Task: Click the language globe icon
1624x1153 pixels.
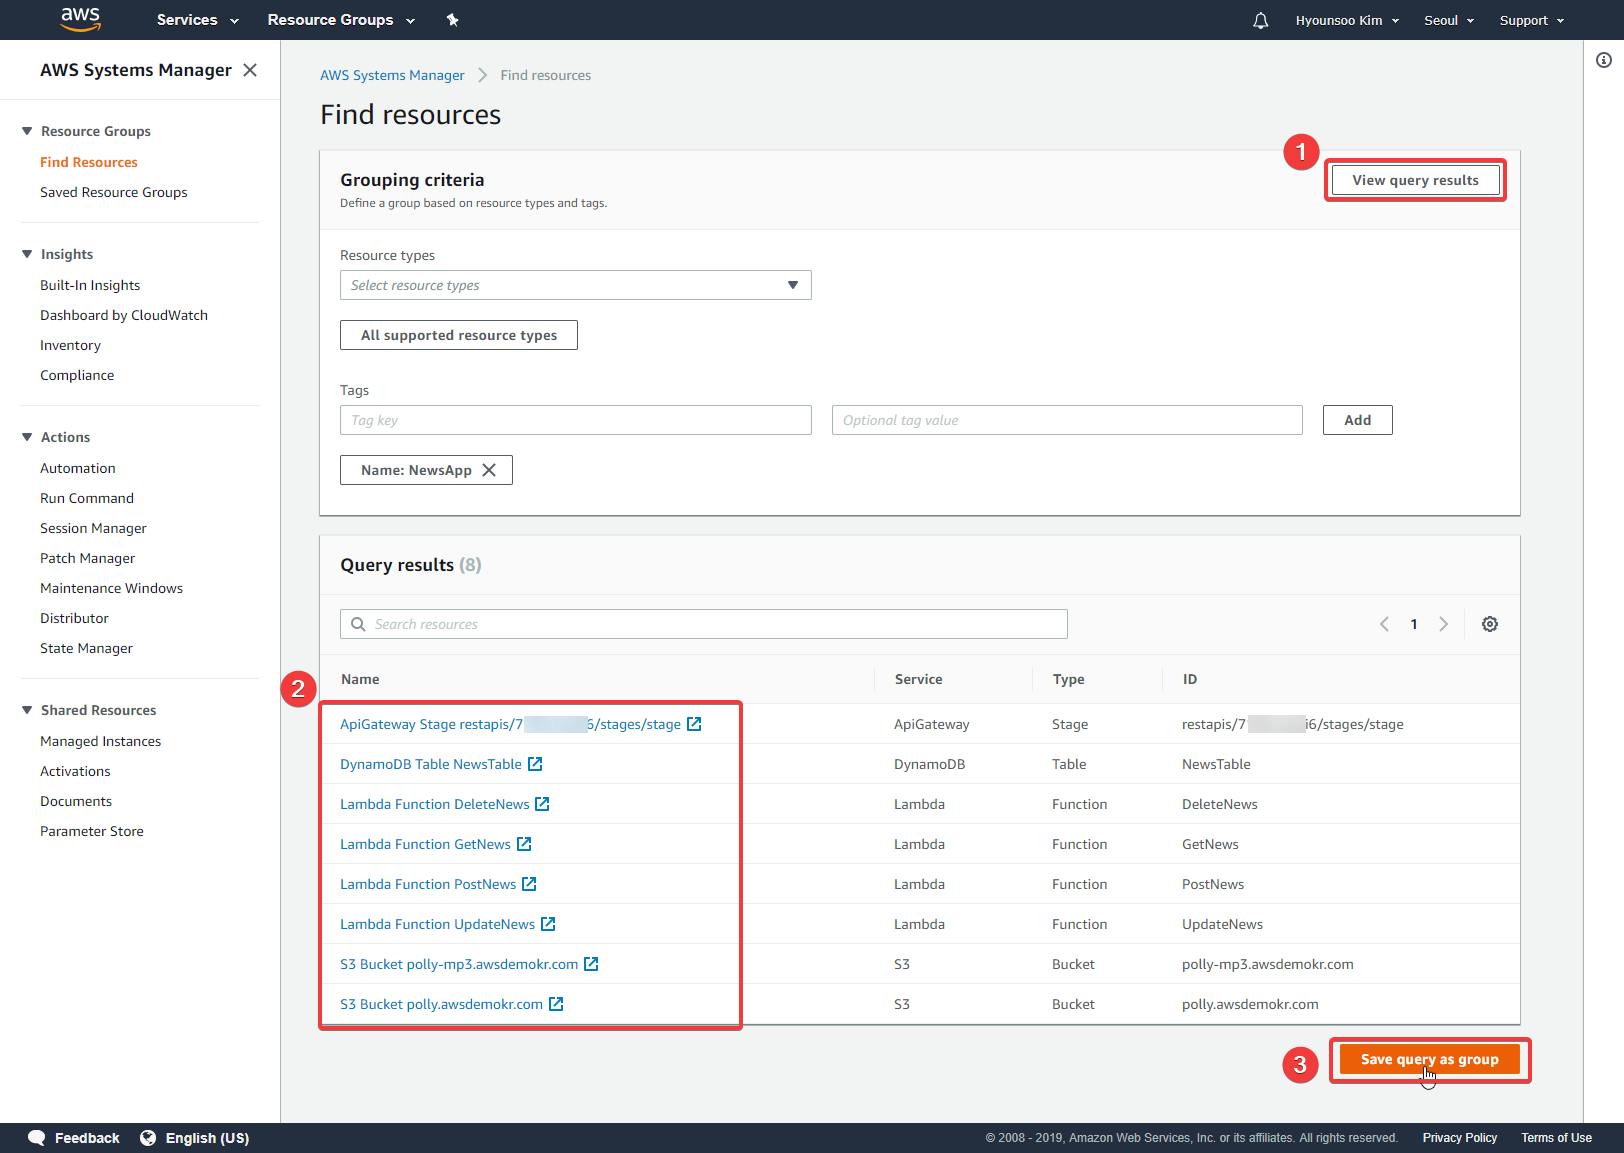Action: pyautogui.click(x=148, y=1138)
